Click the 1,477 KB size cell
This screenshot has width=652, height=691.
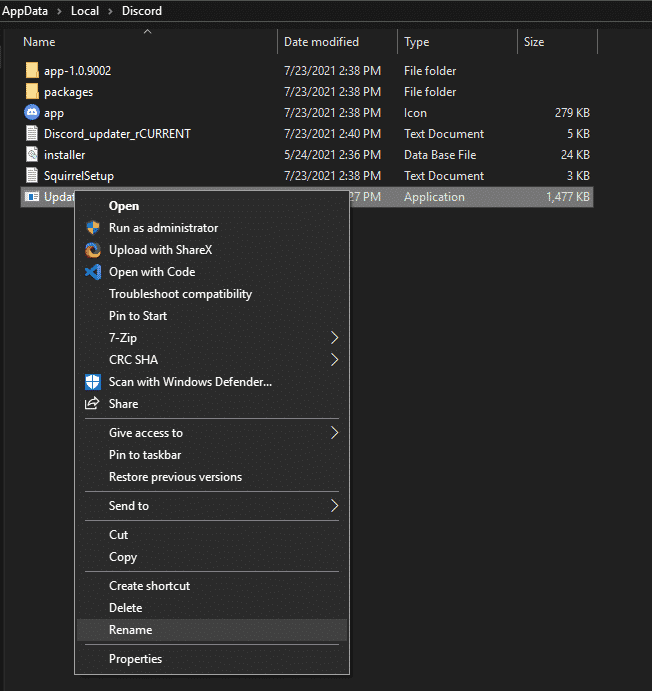tap(568, 197)
